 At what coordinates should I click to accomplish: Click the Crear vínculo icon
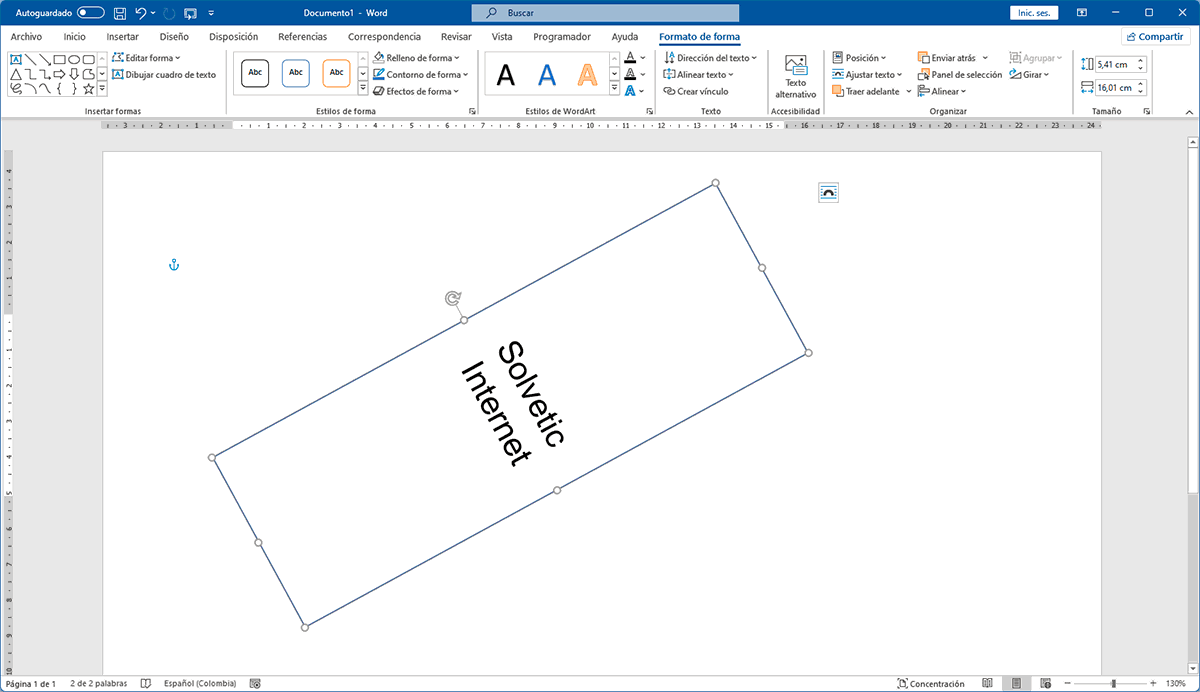pos(696,91)
